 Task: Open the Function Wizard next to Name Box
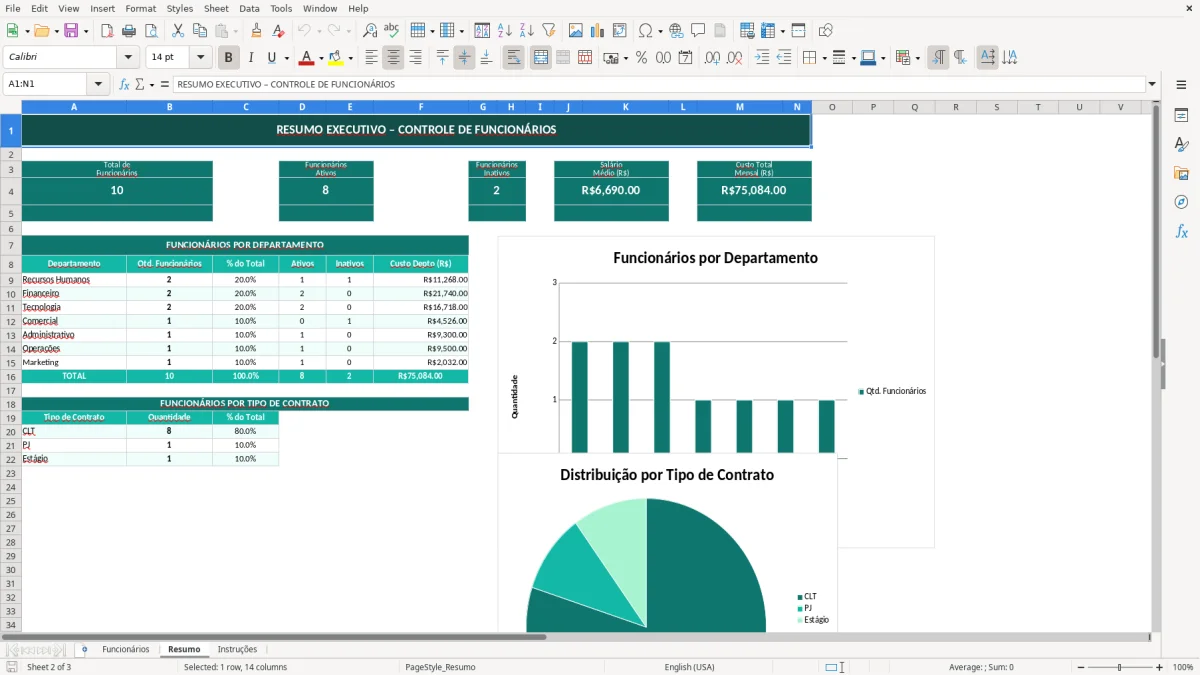tap(124, 84)
